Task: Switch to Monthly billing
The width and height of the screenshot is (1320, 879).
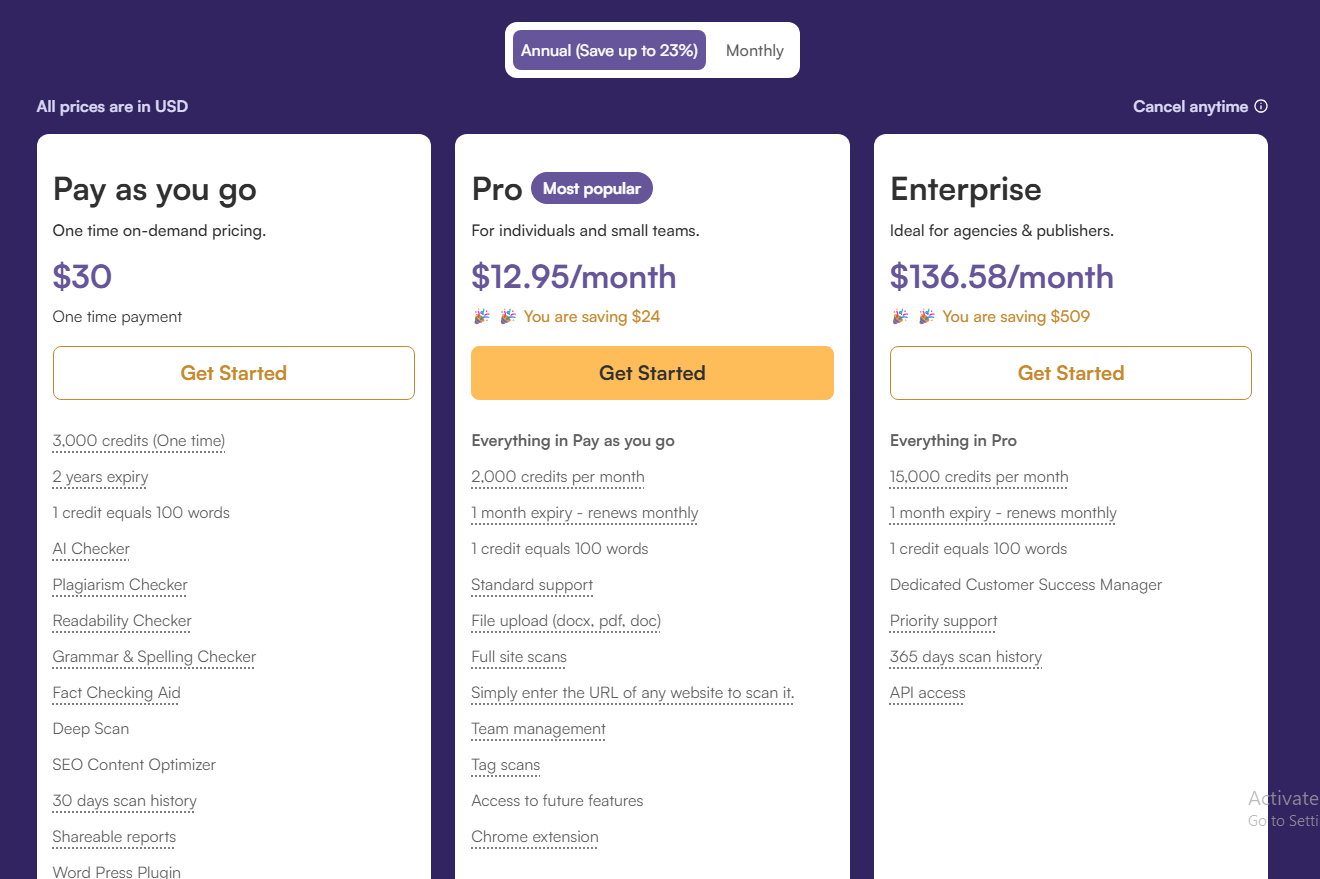Action: 754,50
